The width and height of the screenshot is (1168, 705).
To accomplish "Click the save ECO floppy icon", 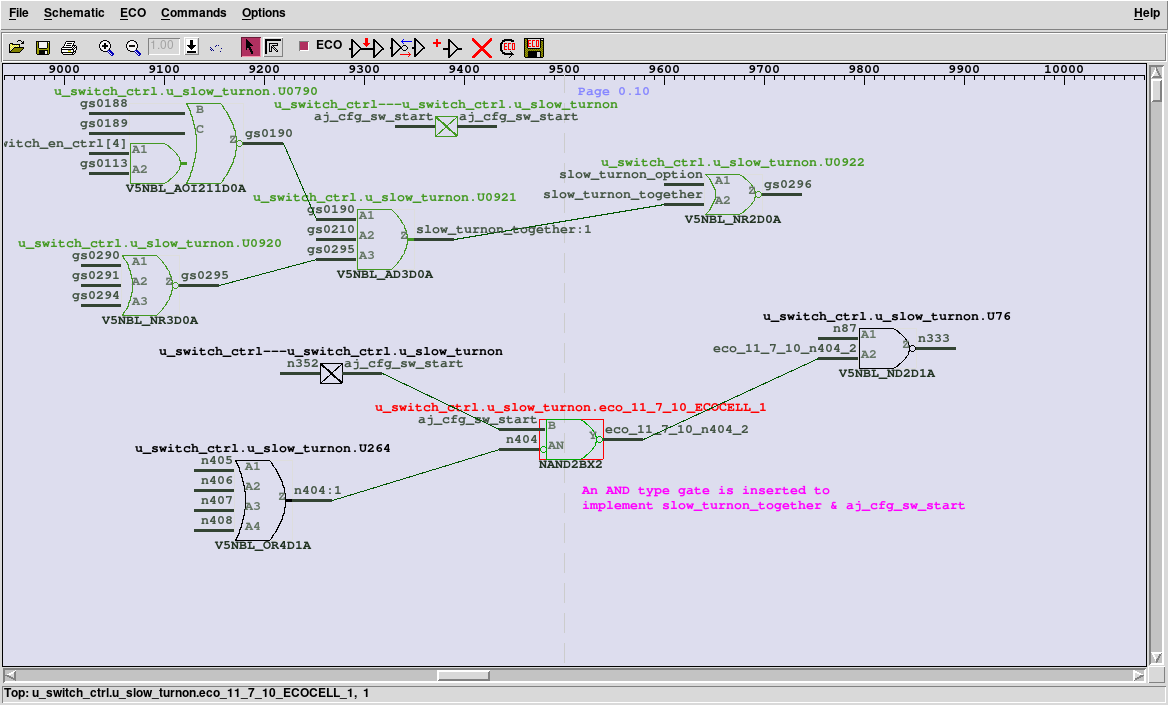I will coord(534,47).
